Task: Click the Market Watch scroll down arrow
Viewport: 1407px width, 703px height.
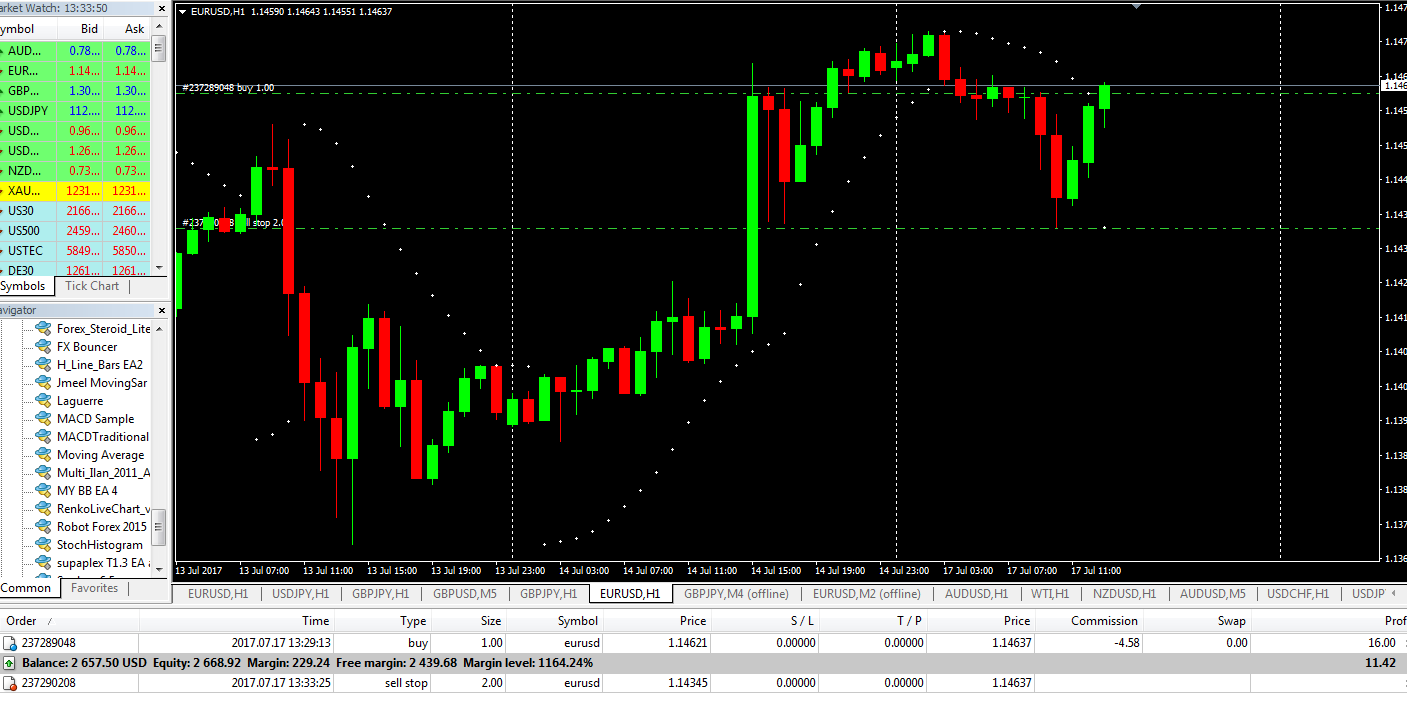Action: (159, 268)
